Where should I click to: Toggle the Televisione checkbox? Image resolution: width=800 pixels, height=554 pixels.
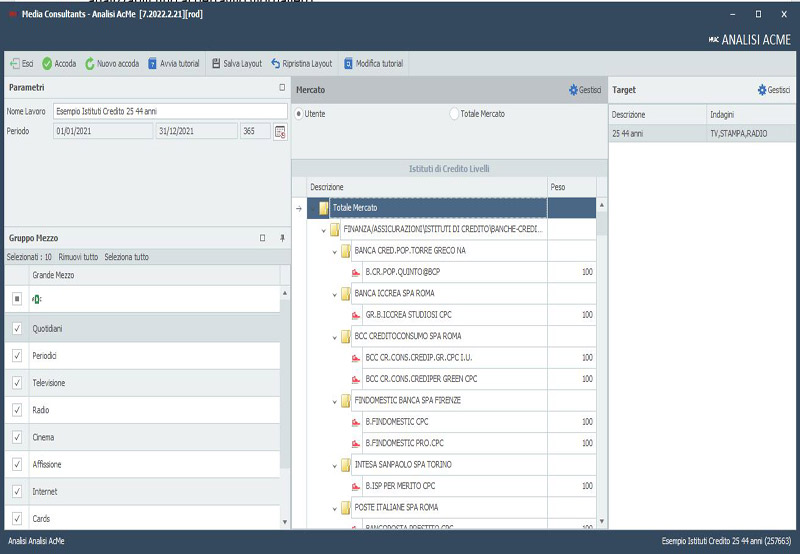(x=17, y=383)
